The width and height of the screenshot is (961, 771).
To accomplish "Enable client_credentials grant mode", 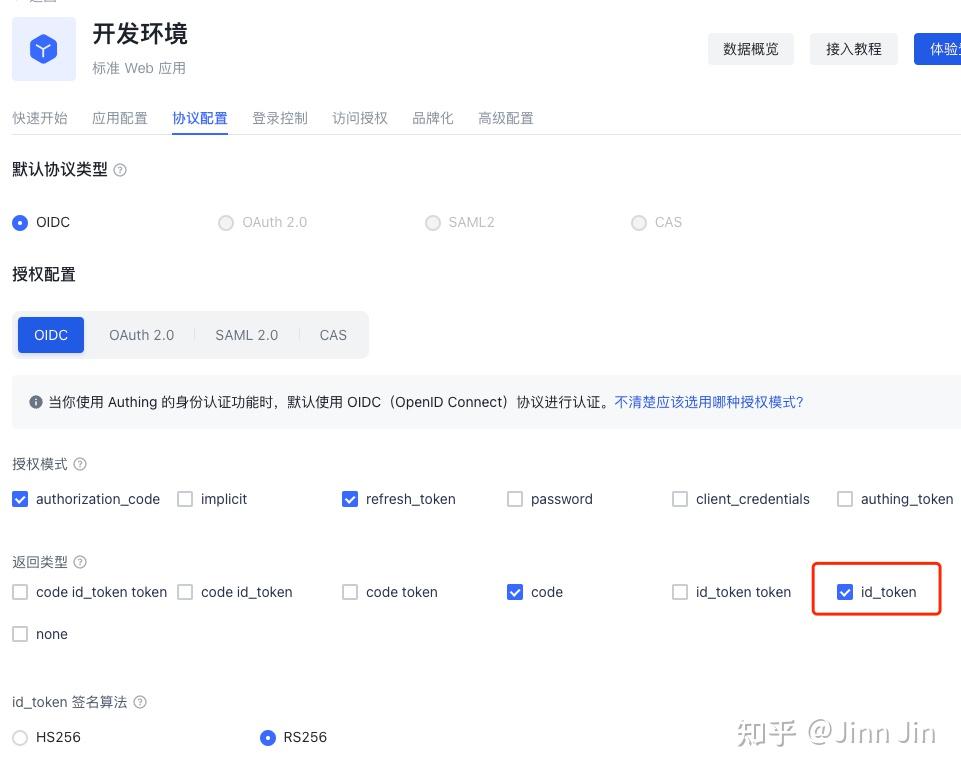I will click(680, 499).
